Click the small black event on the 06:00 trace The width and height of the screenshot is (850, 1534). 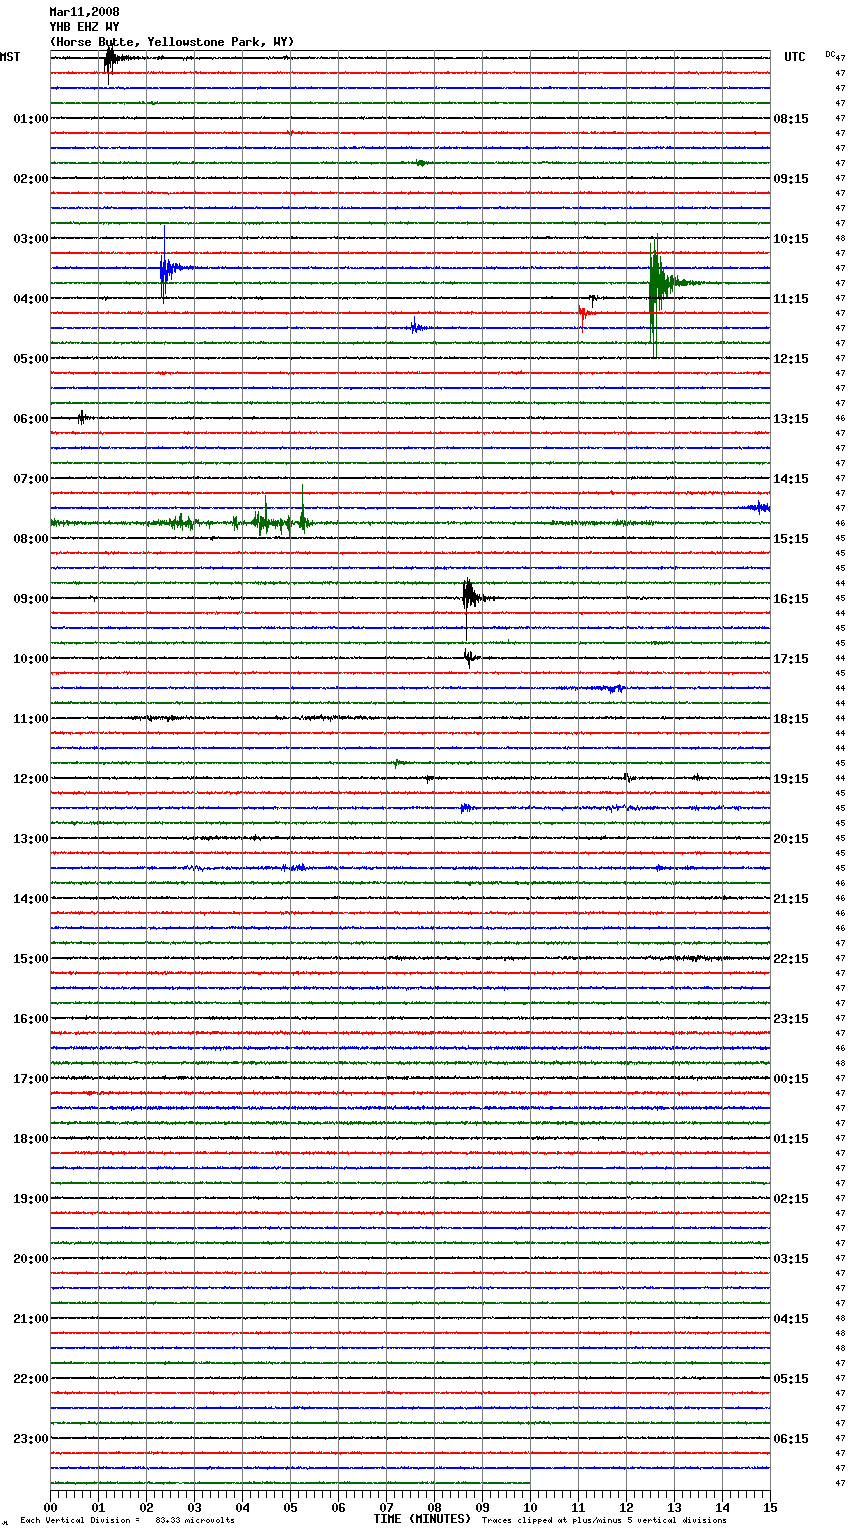(83, 417)
